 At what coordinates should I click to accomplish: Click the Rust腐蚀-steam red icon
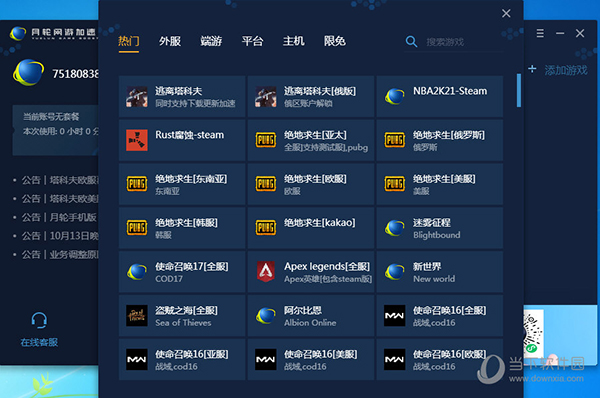pos(137,140)
